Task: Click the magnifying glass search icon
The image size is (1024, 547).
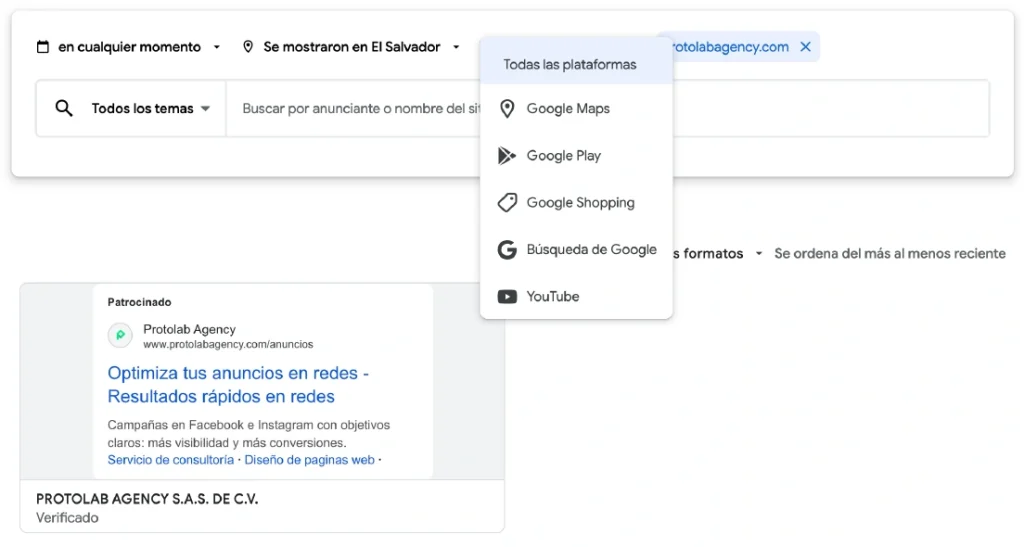Action: click(x=64, y=108)
